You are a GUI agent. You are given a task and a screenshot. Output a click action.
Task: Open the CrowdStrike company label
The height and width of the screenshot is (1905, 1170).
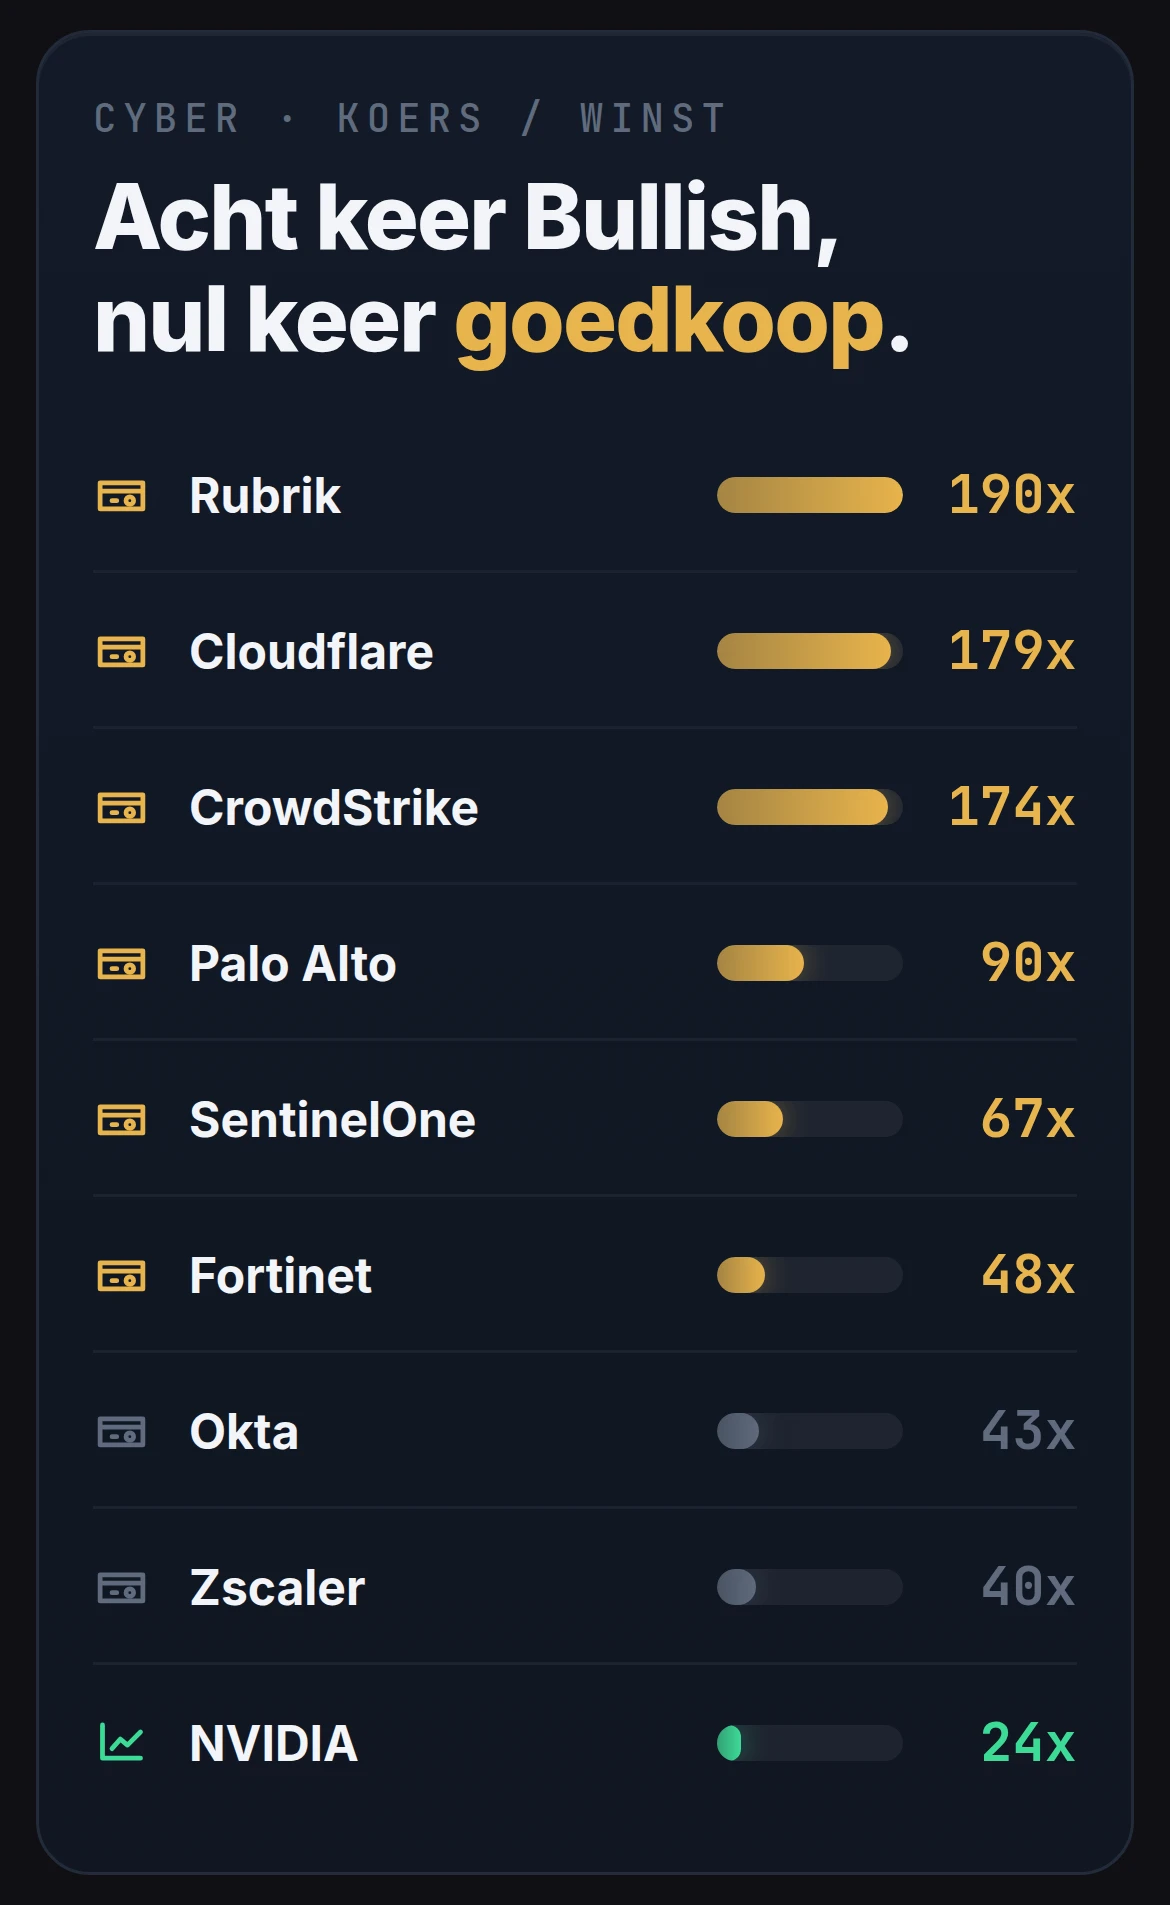tap(334, 808)
